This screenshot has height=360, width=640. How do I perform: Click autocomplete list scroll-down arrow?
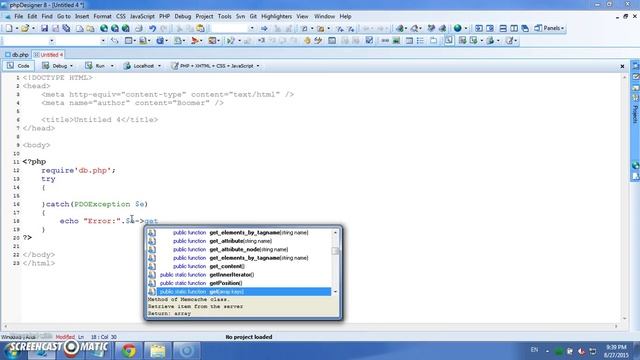(335, 292)
